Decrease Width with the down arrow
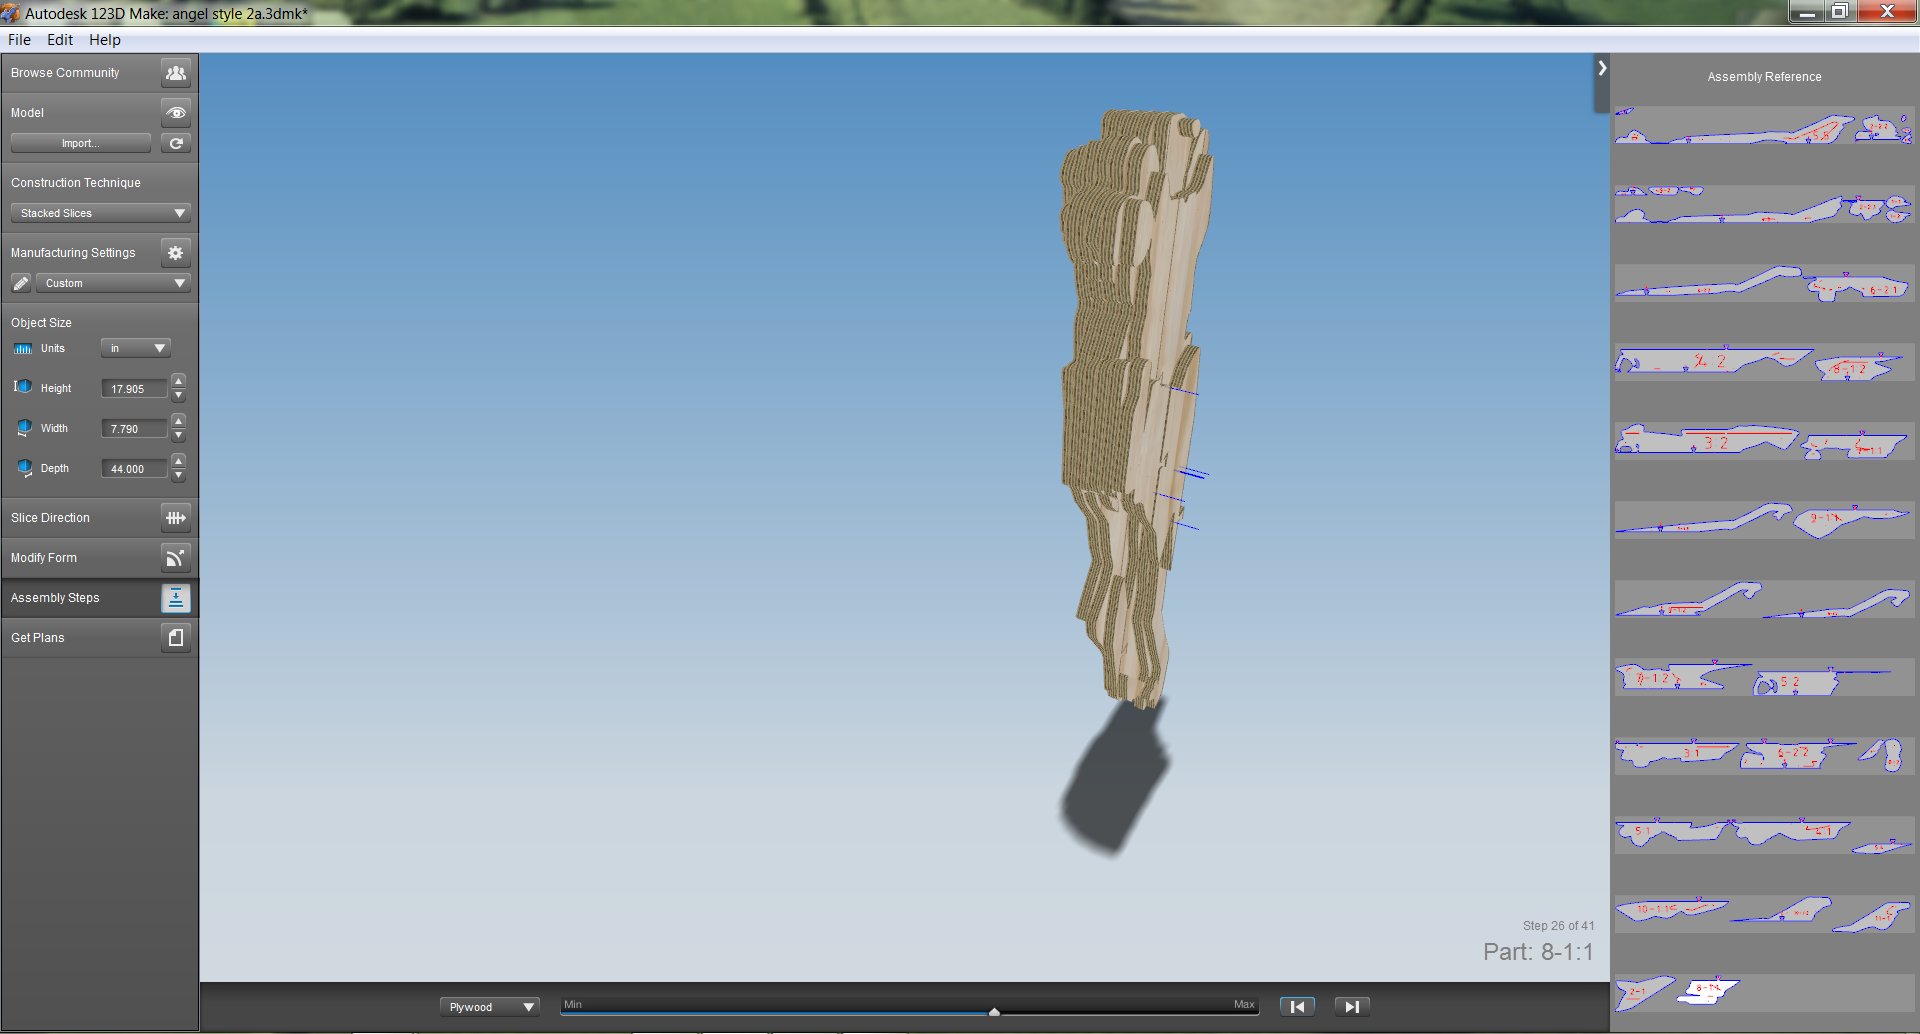The height and width of the screenshot is (1034, 1920). tap(178, 436)
